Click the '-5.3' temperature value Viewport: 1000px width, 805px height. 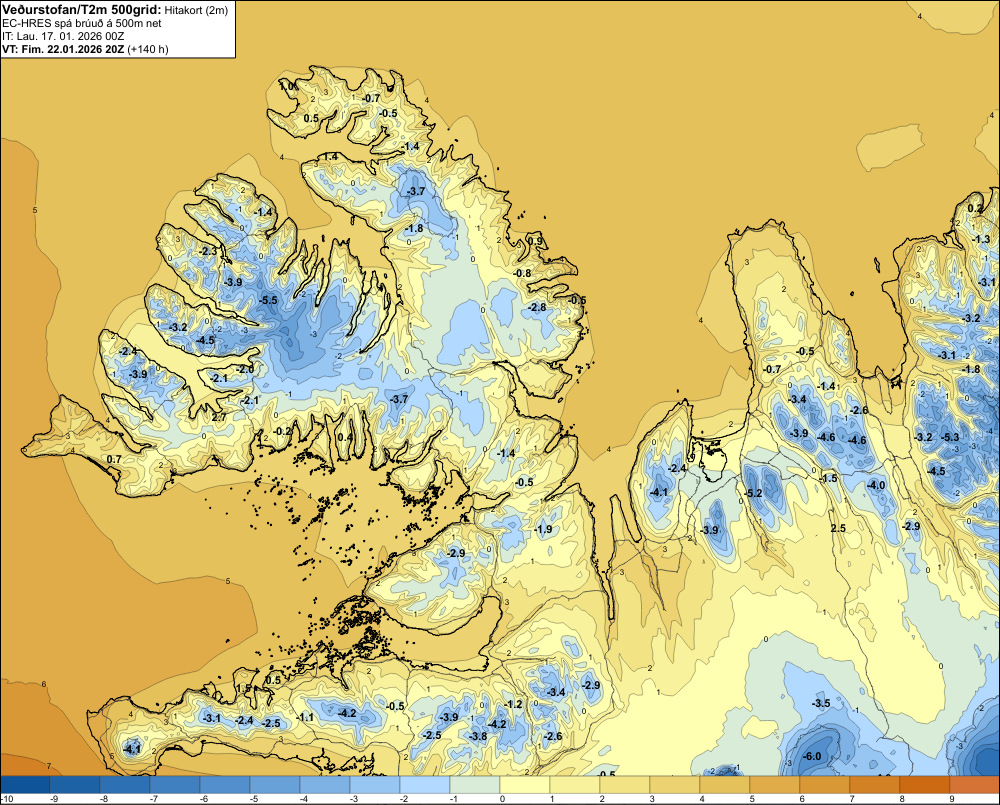[x=950, y=437]
